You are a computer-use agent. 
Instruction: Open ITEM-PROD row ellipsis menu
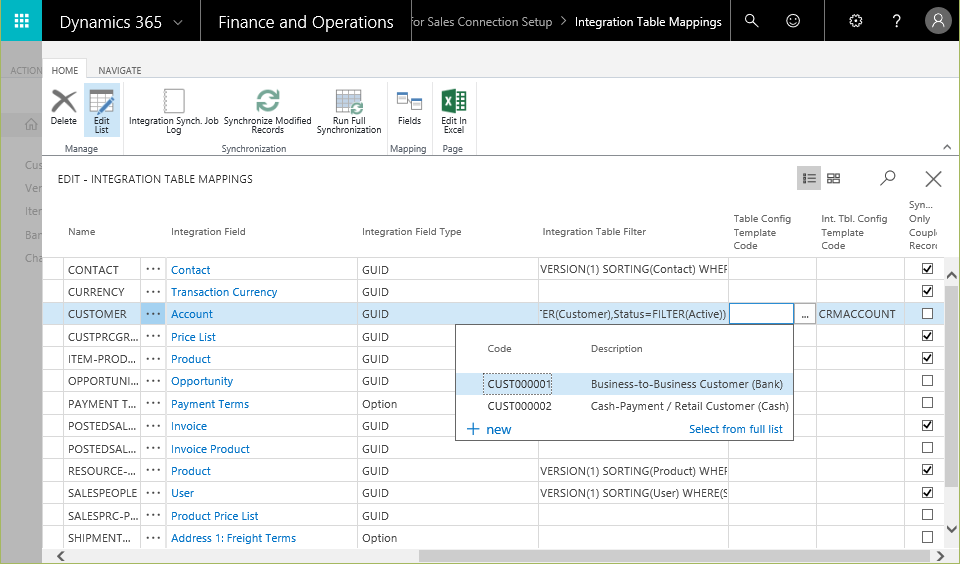[153, 359]
